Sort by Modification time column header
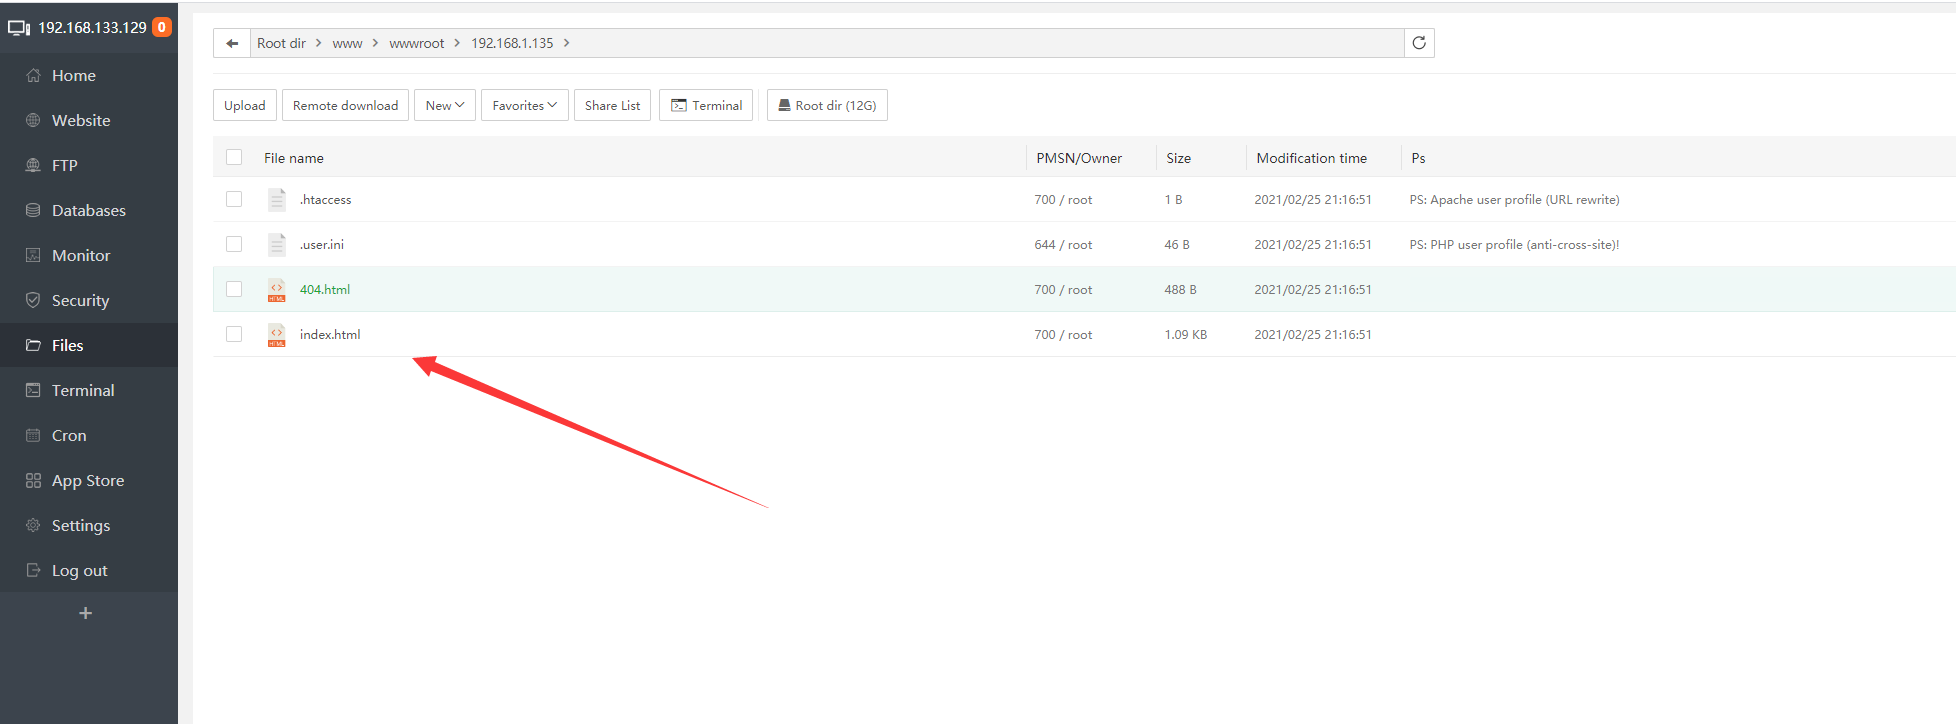The height and width of the screenshot is (724, 1956). [1312, 158]
